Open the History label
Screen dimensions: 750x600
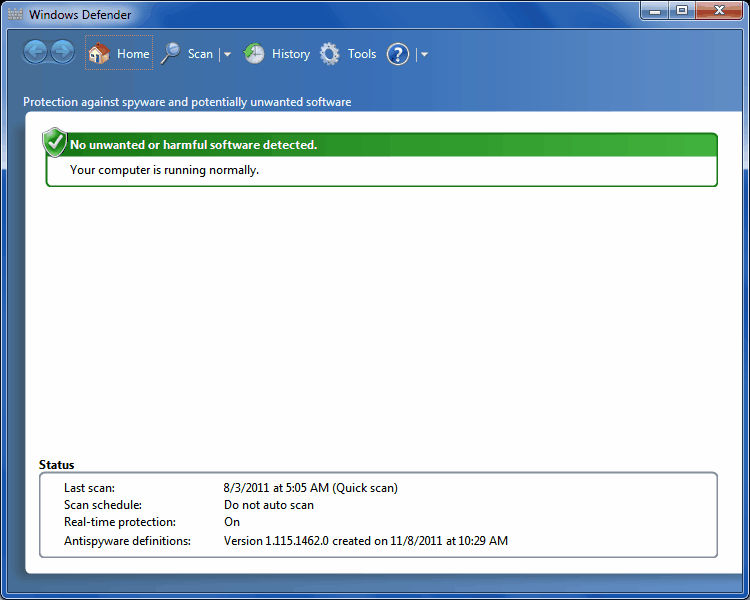291,54
